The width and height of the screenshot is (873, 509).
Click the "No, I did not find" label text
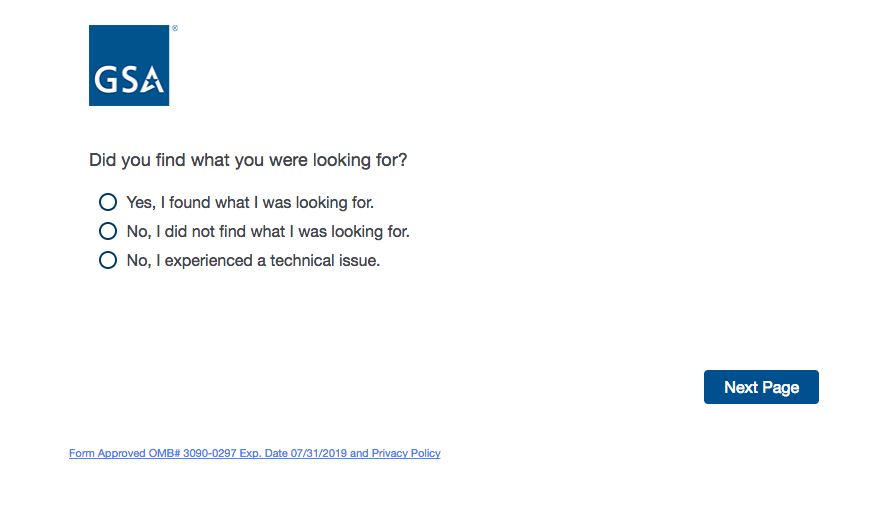click(268, 232)
